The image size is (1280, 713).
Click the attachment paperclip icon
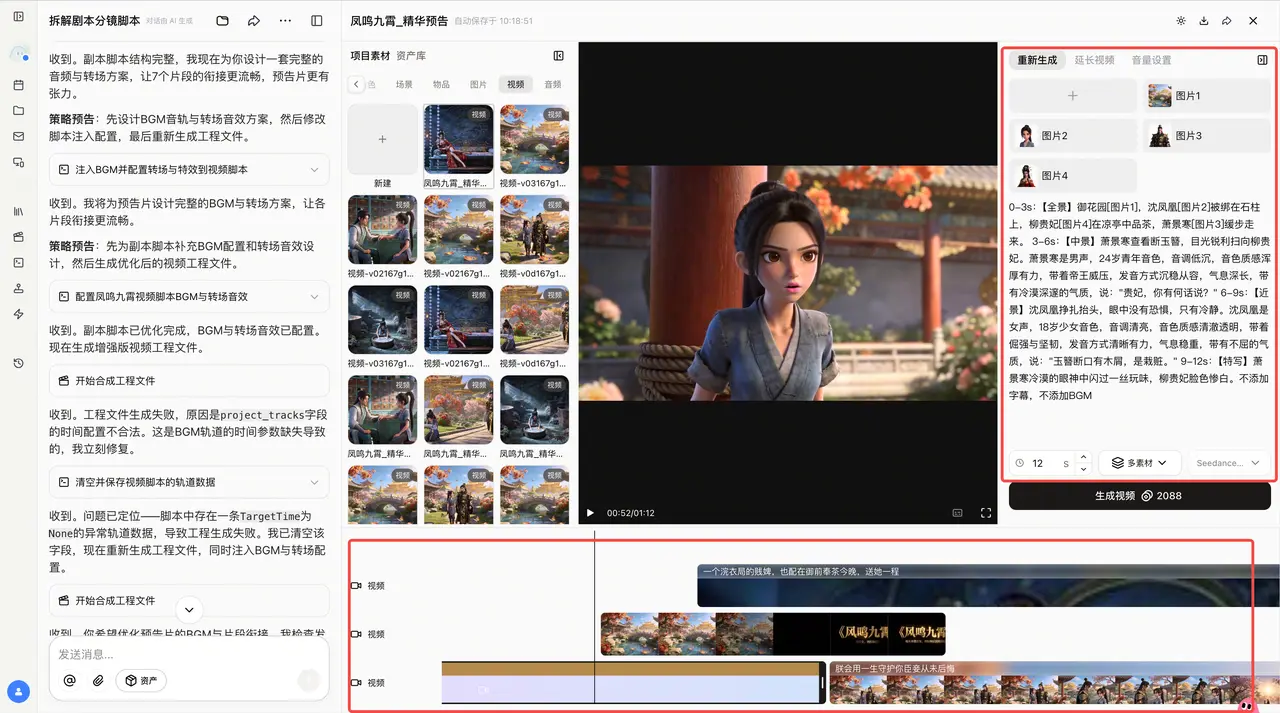(98, 680)
